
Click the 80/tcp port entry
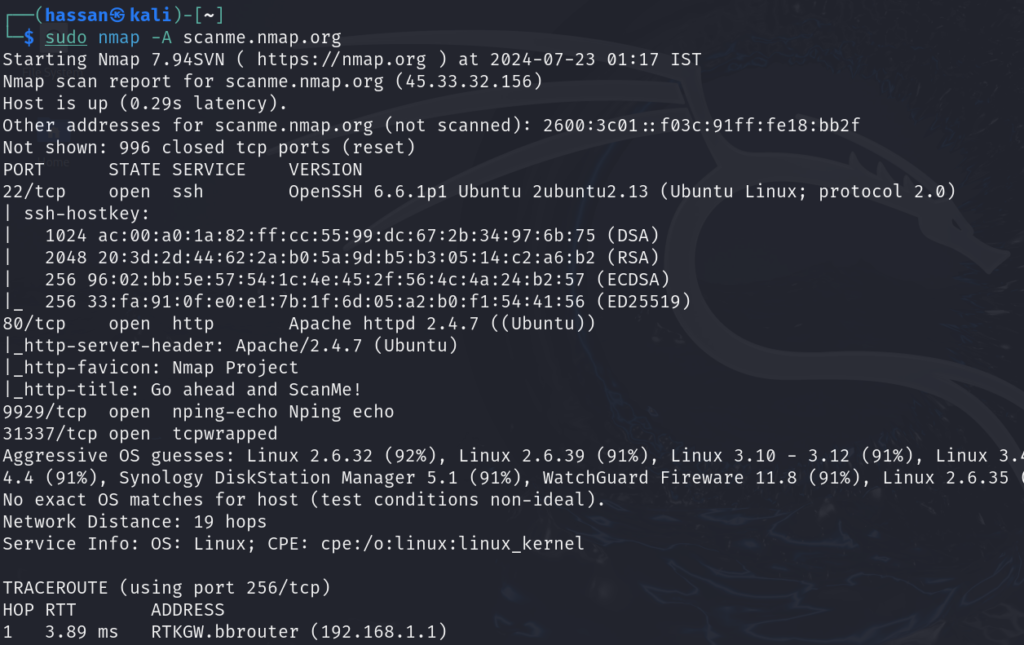click(x=34, y=324)
